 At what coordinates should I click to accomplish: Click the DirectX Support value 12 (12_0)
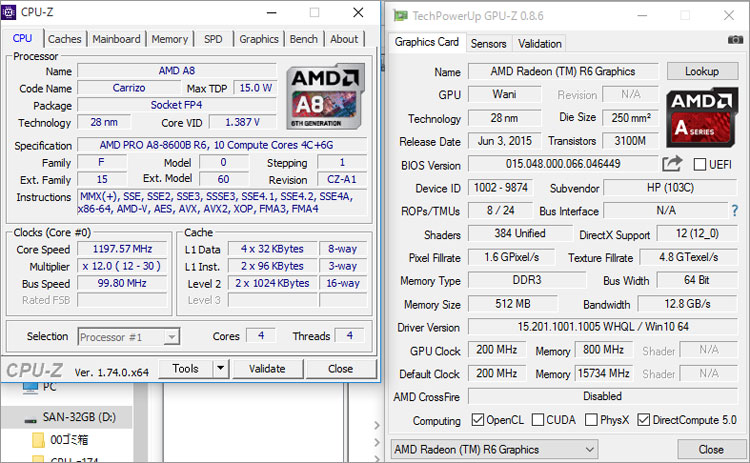click(x=697, y=233)
